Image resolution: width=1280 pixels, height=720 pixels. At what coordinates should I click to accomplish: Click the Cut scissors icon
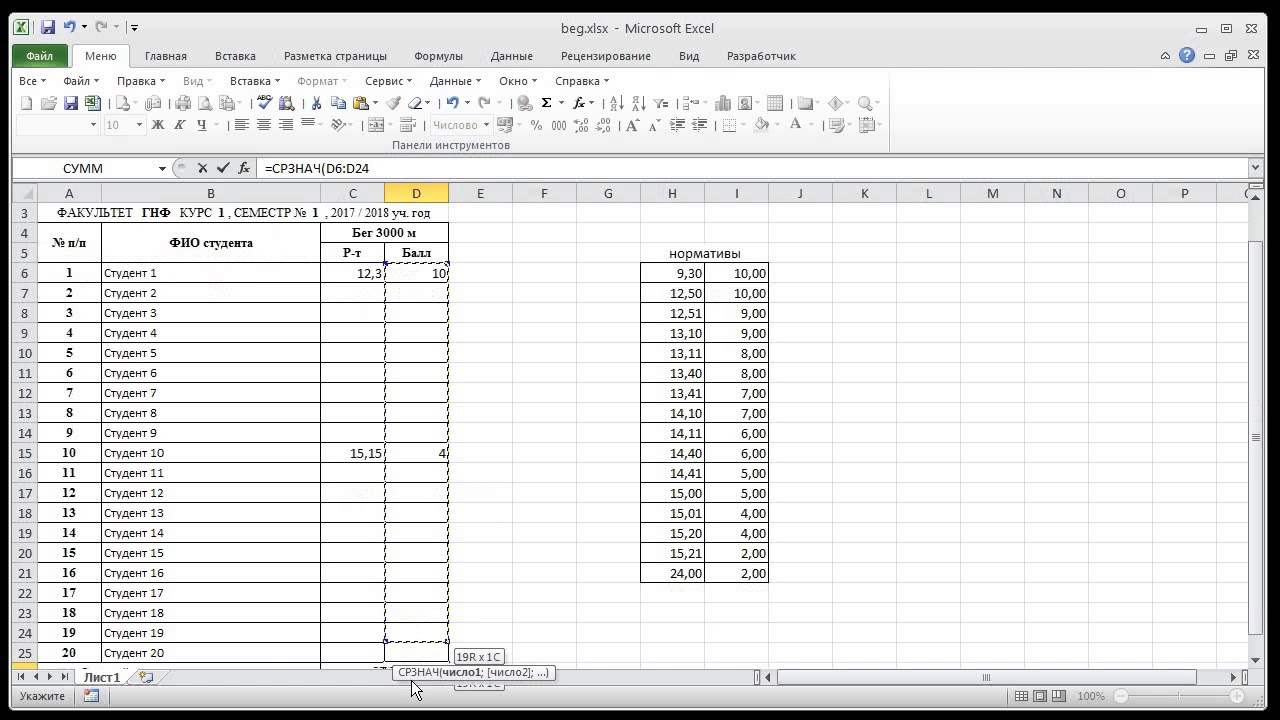tap(316, 103)
